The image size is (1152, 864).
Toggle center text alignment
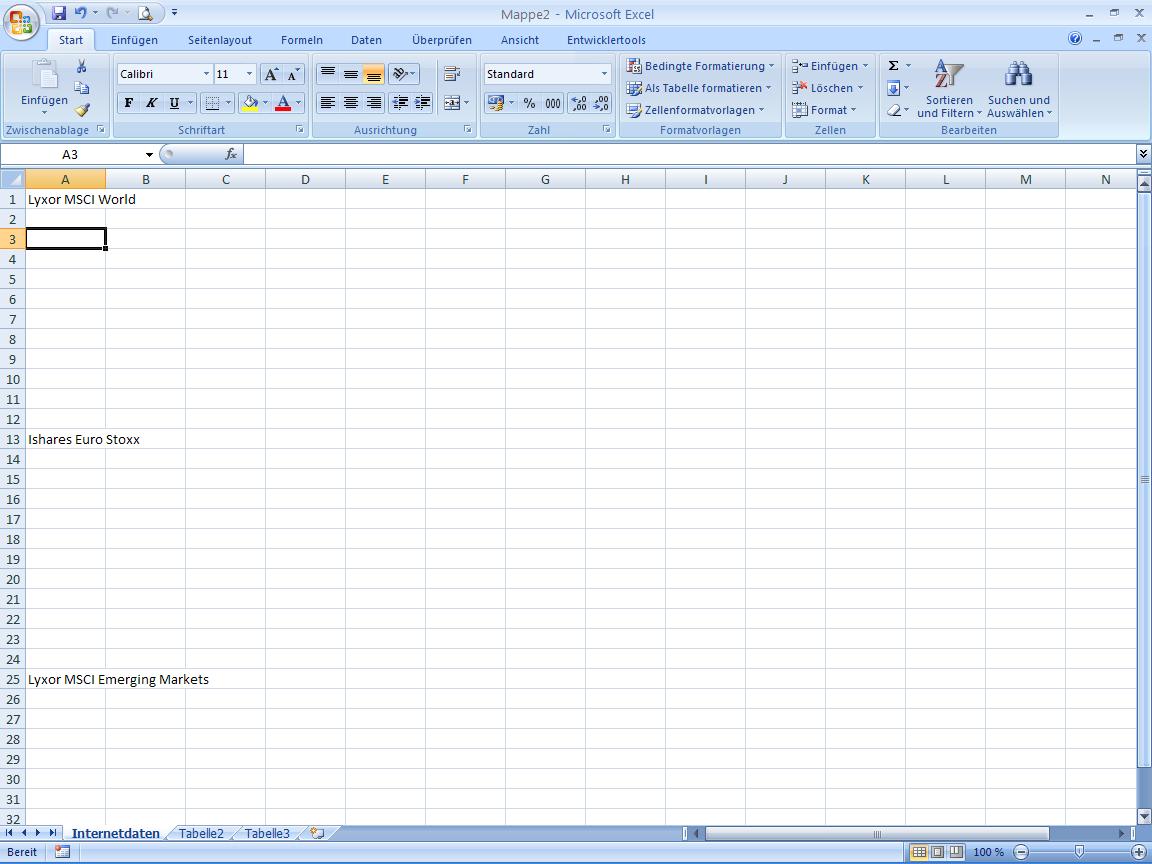coord(350,103)
